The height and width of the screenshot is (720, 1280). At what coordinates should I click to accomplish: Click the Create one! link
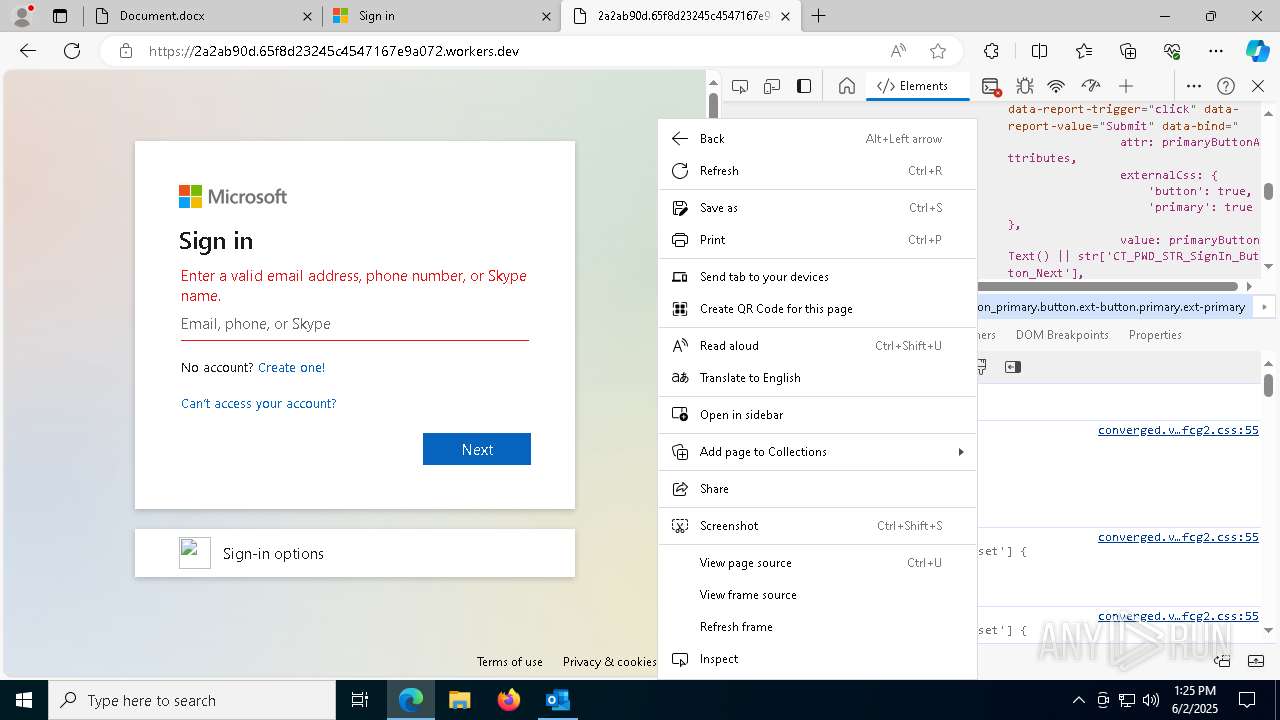[291, 367]
